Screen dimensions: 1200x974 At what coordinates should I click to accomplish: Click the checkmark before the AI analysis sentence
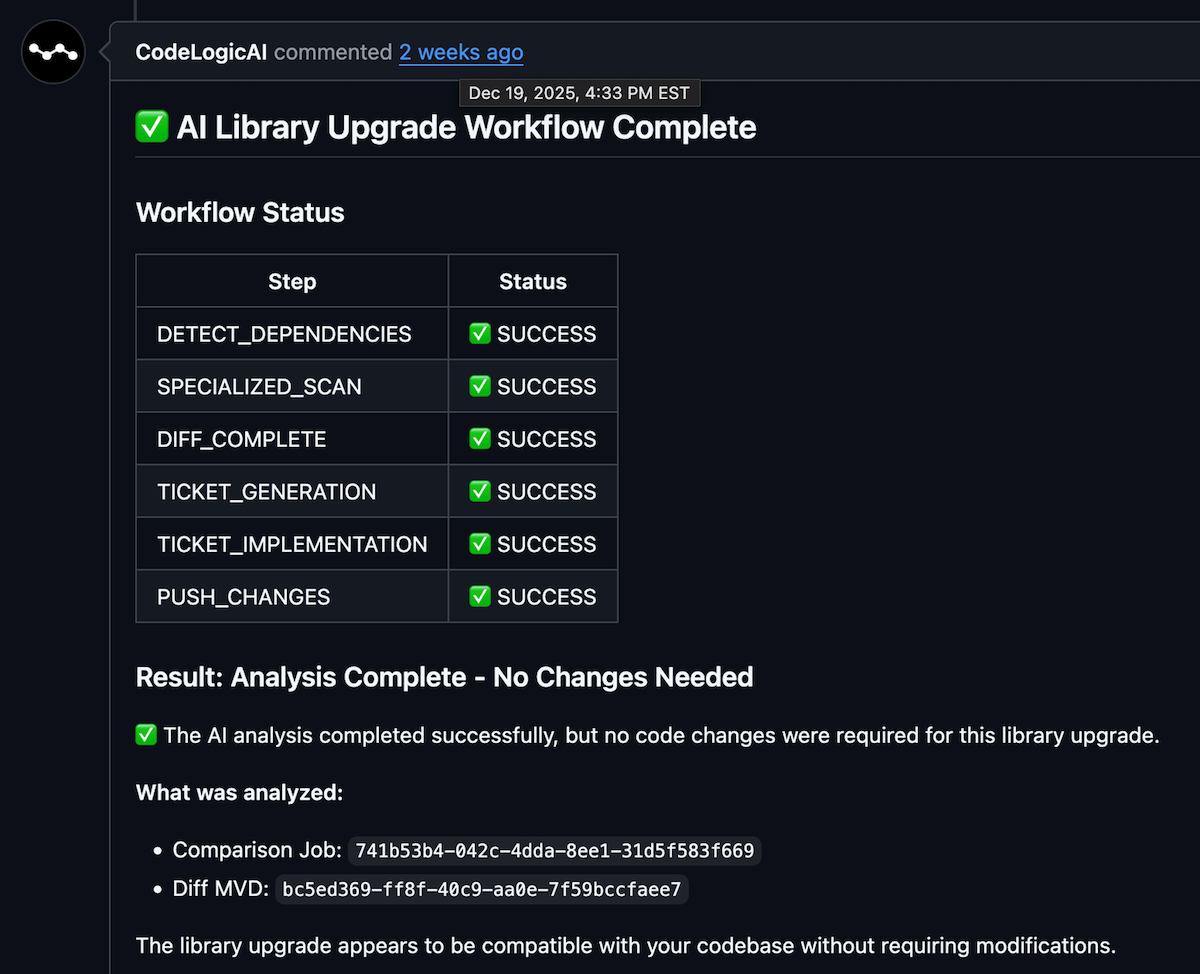point(146,735)
